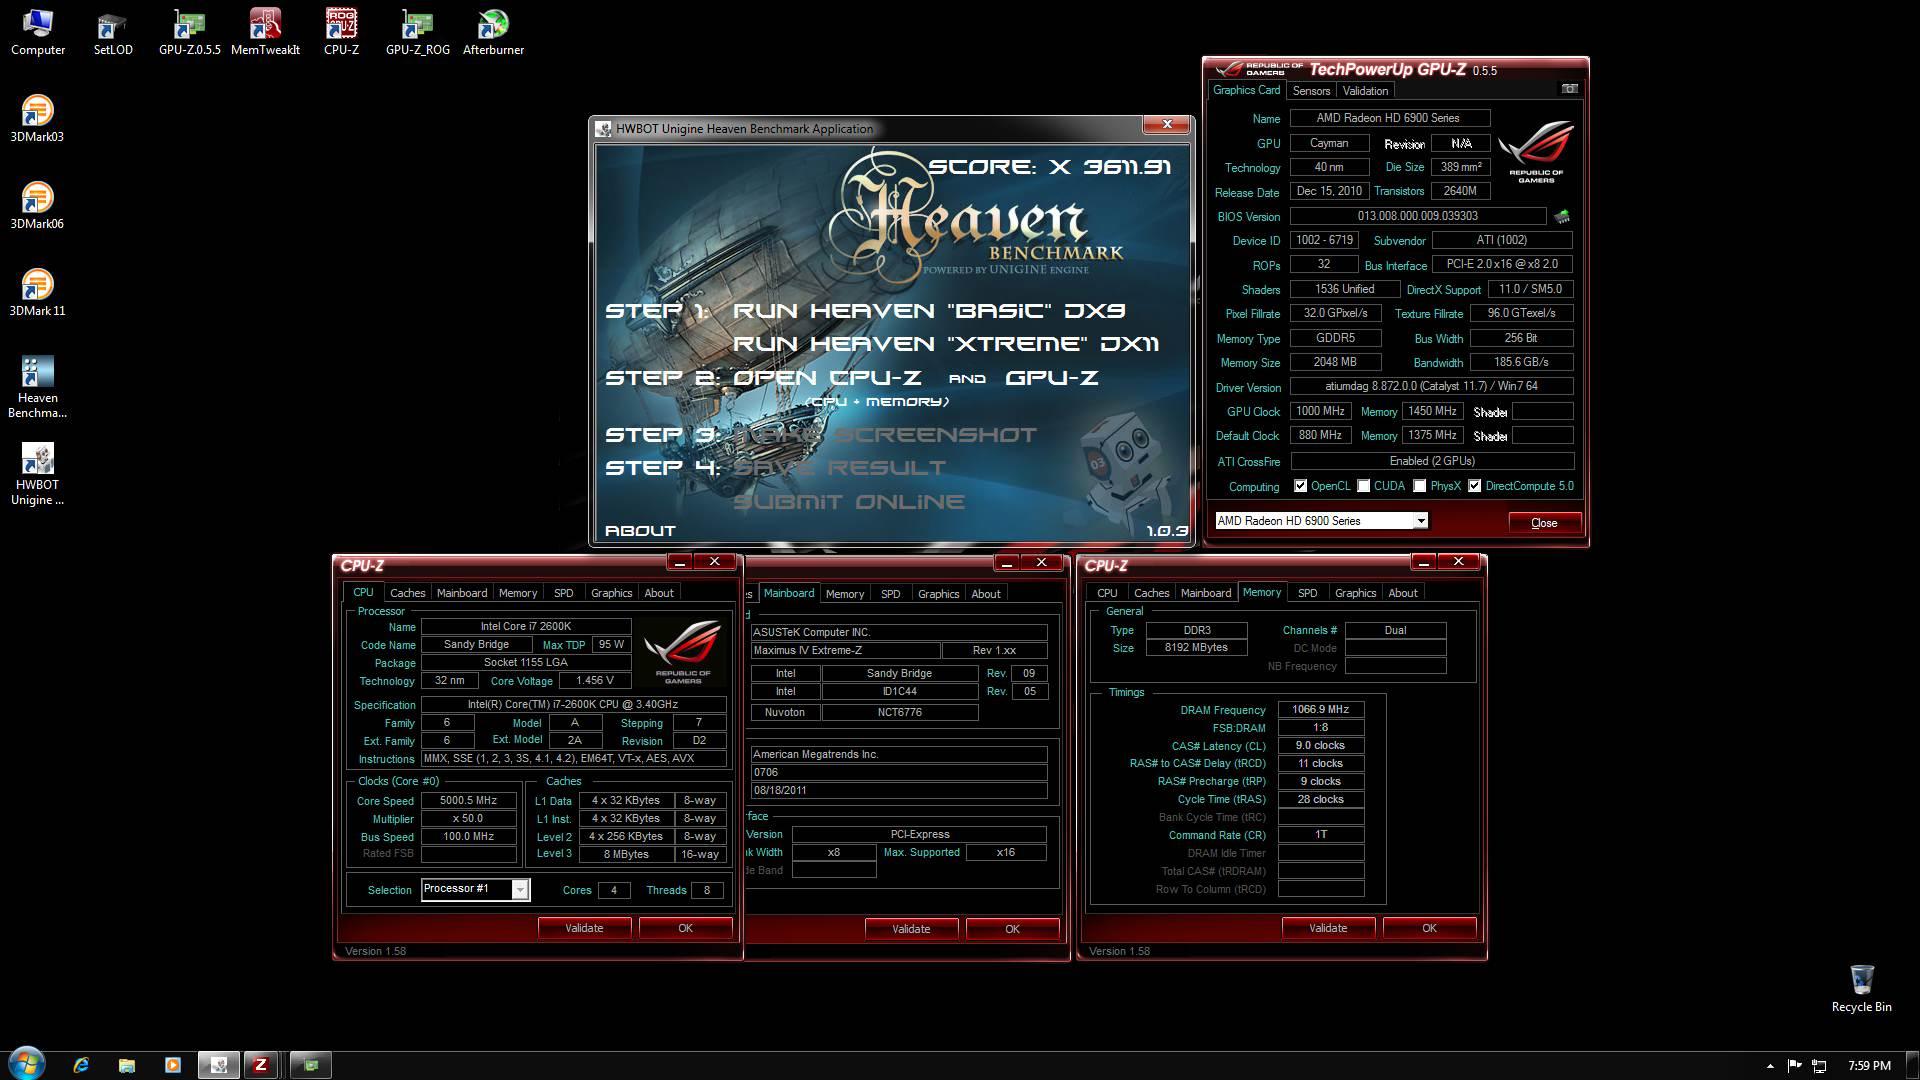
Task: Click BIOS Version field in GPU-Z
Action: click(1418, 216)
